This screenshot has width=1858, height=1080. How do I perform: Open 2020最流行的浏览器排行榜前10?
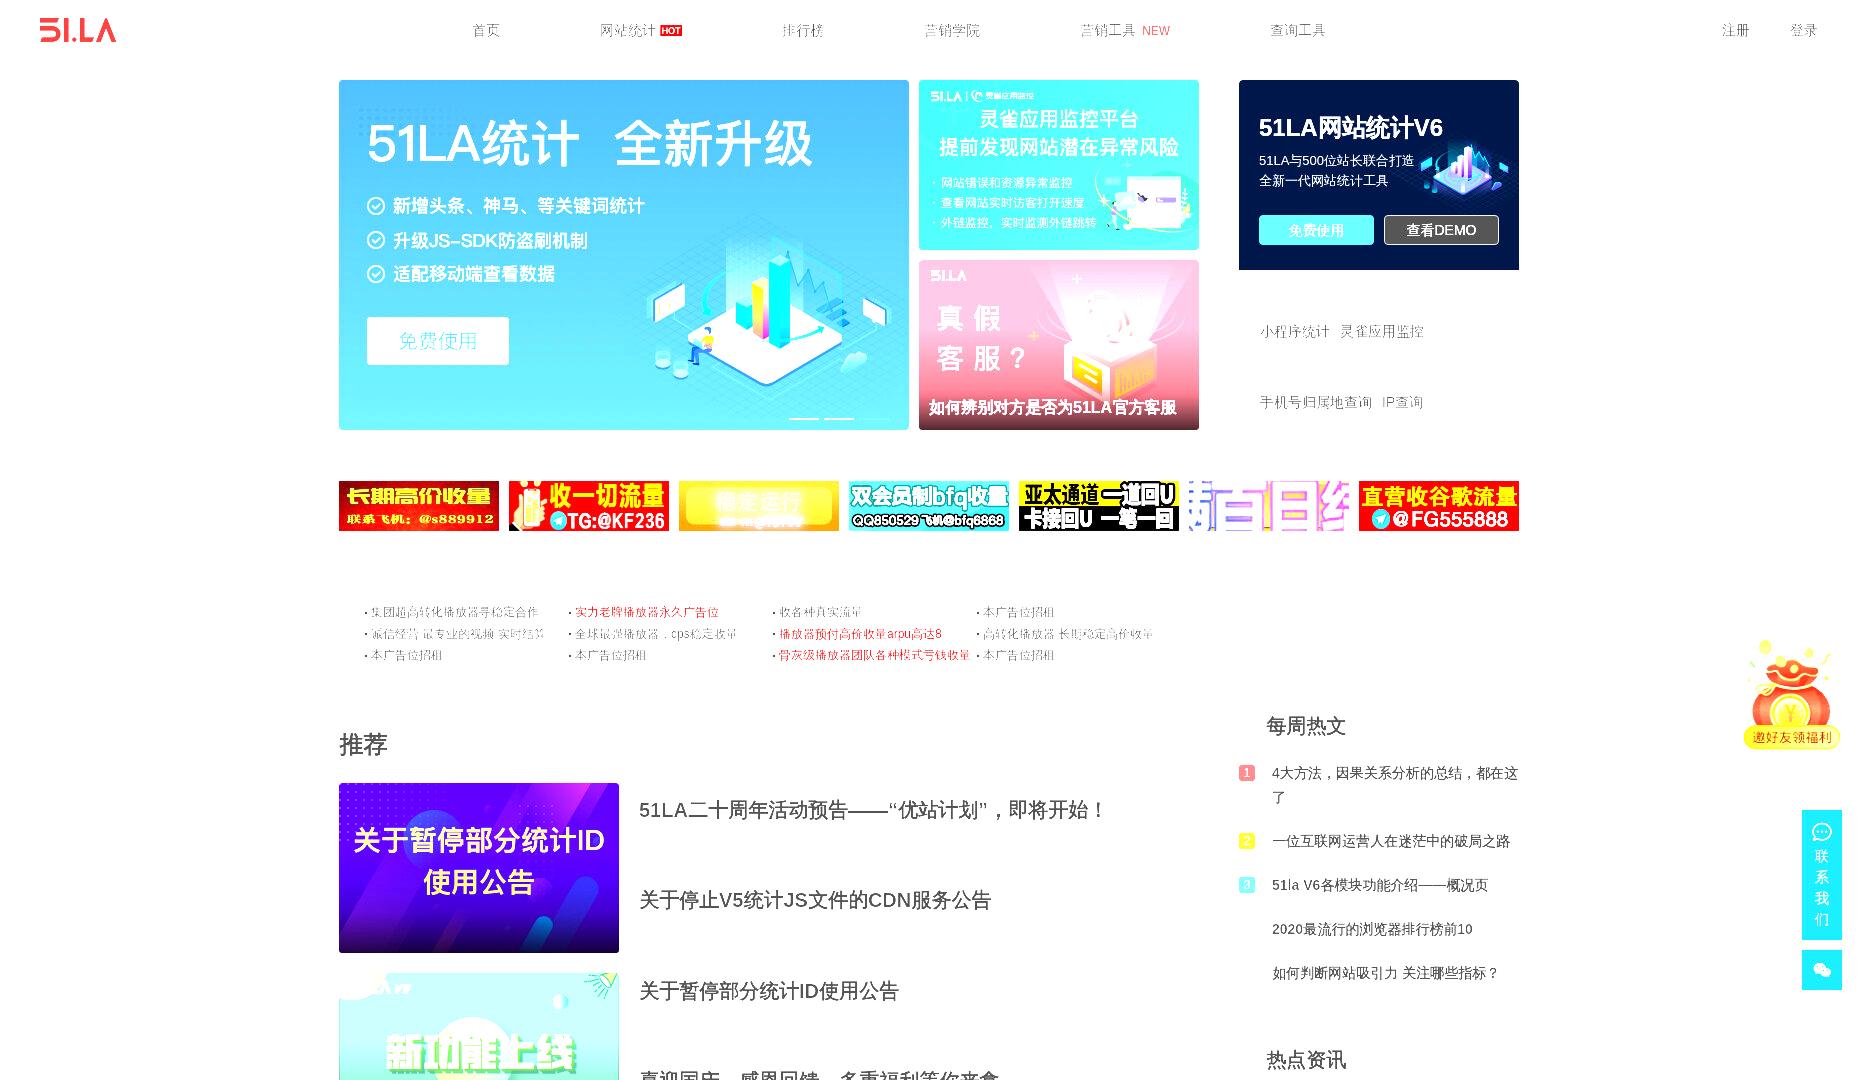pos(1372,929)
